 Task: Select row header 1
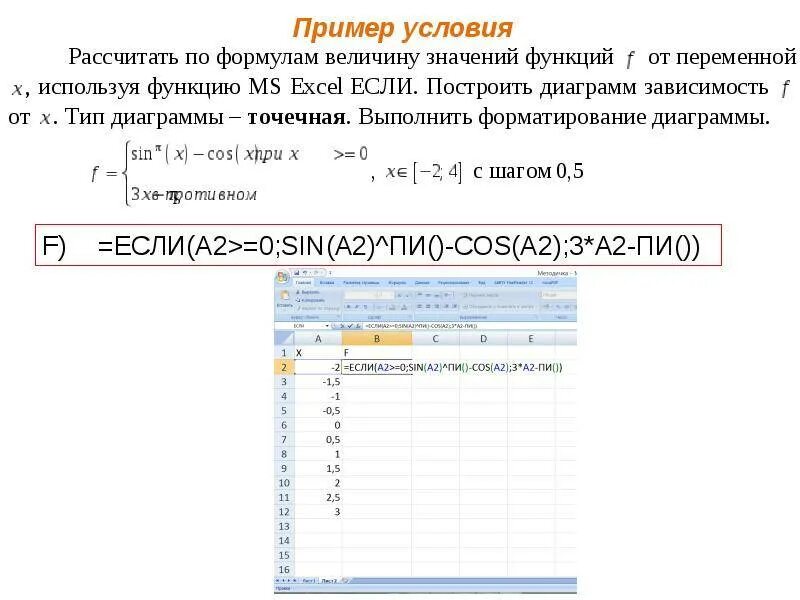tap(284, 353)
